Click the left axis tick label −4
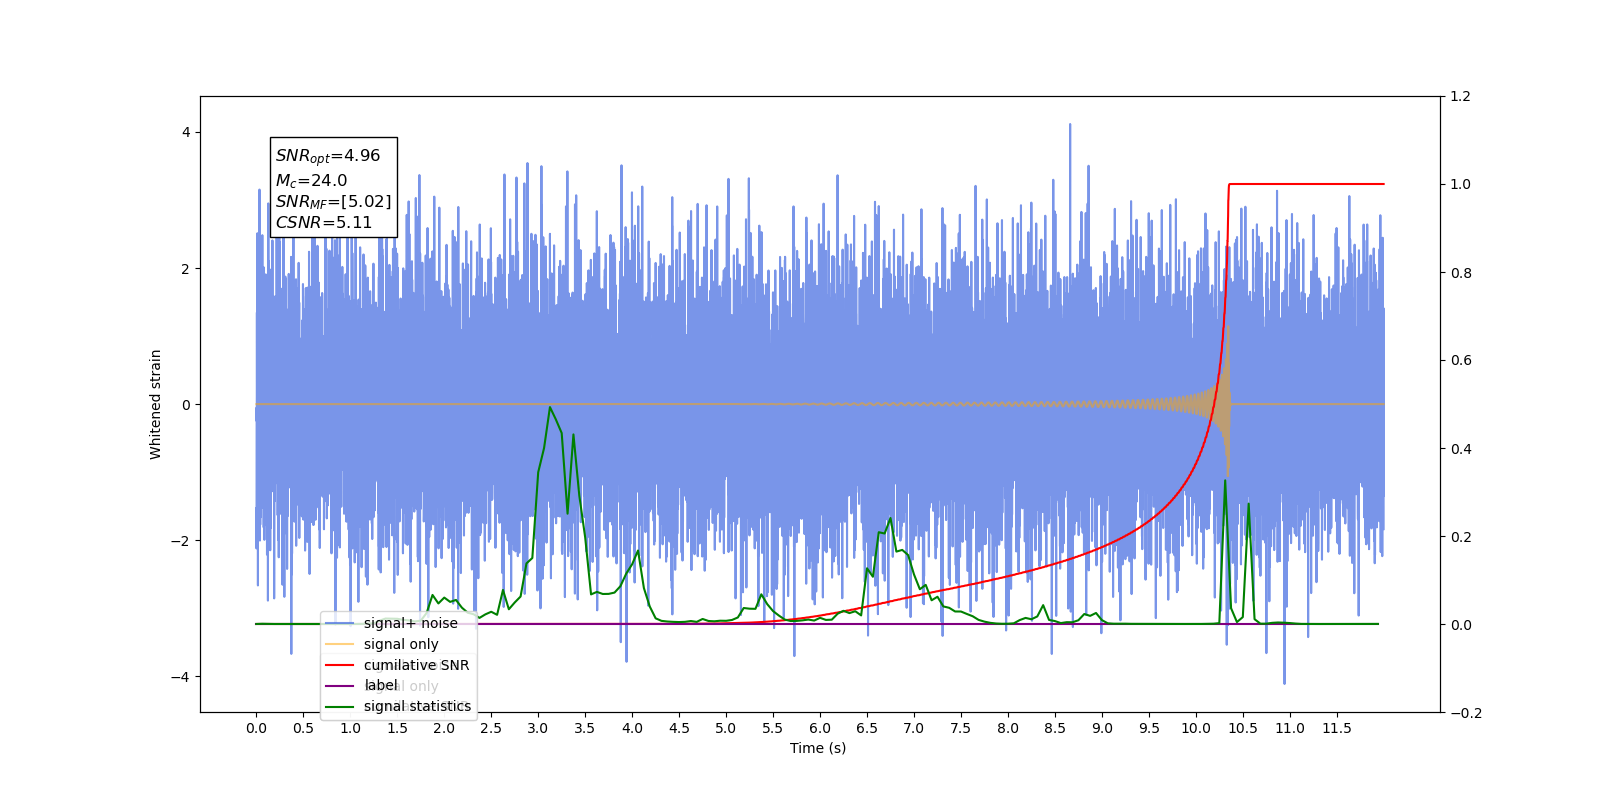This screenshot has width=1600, height=800. [180, 677]
